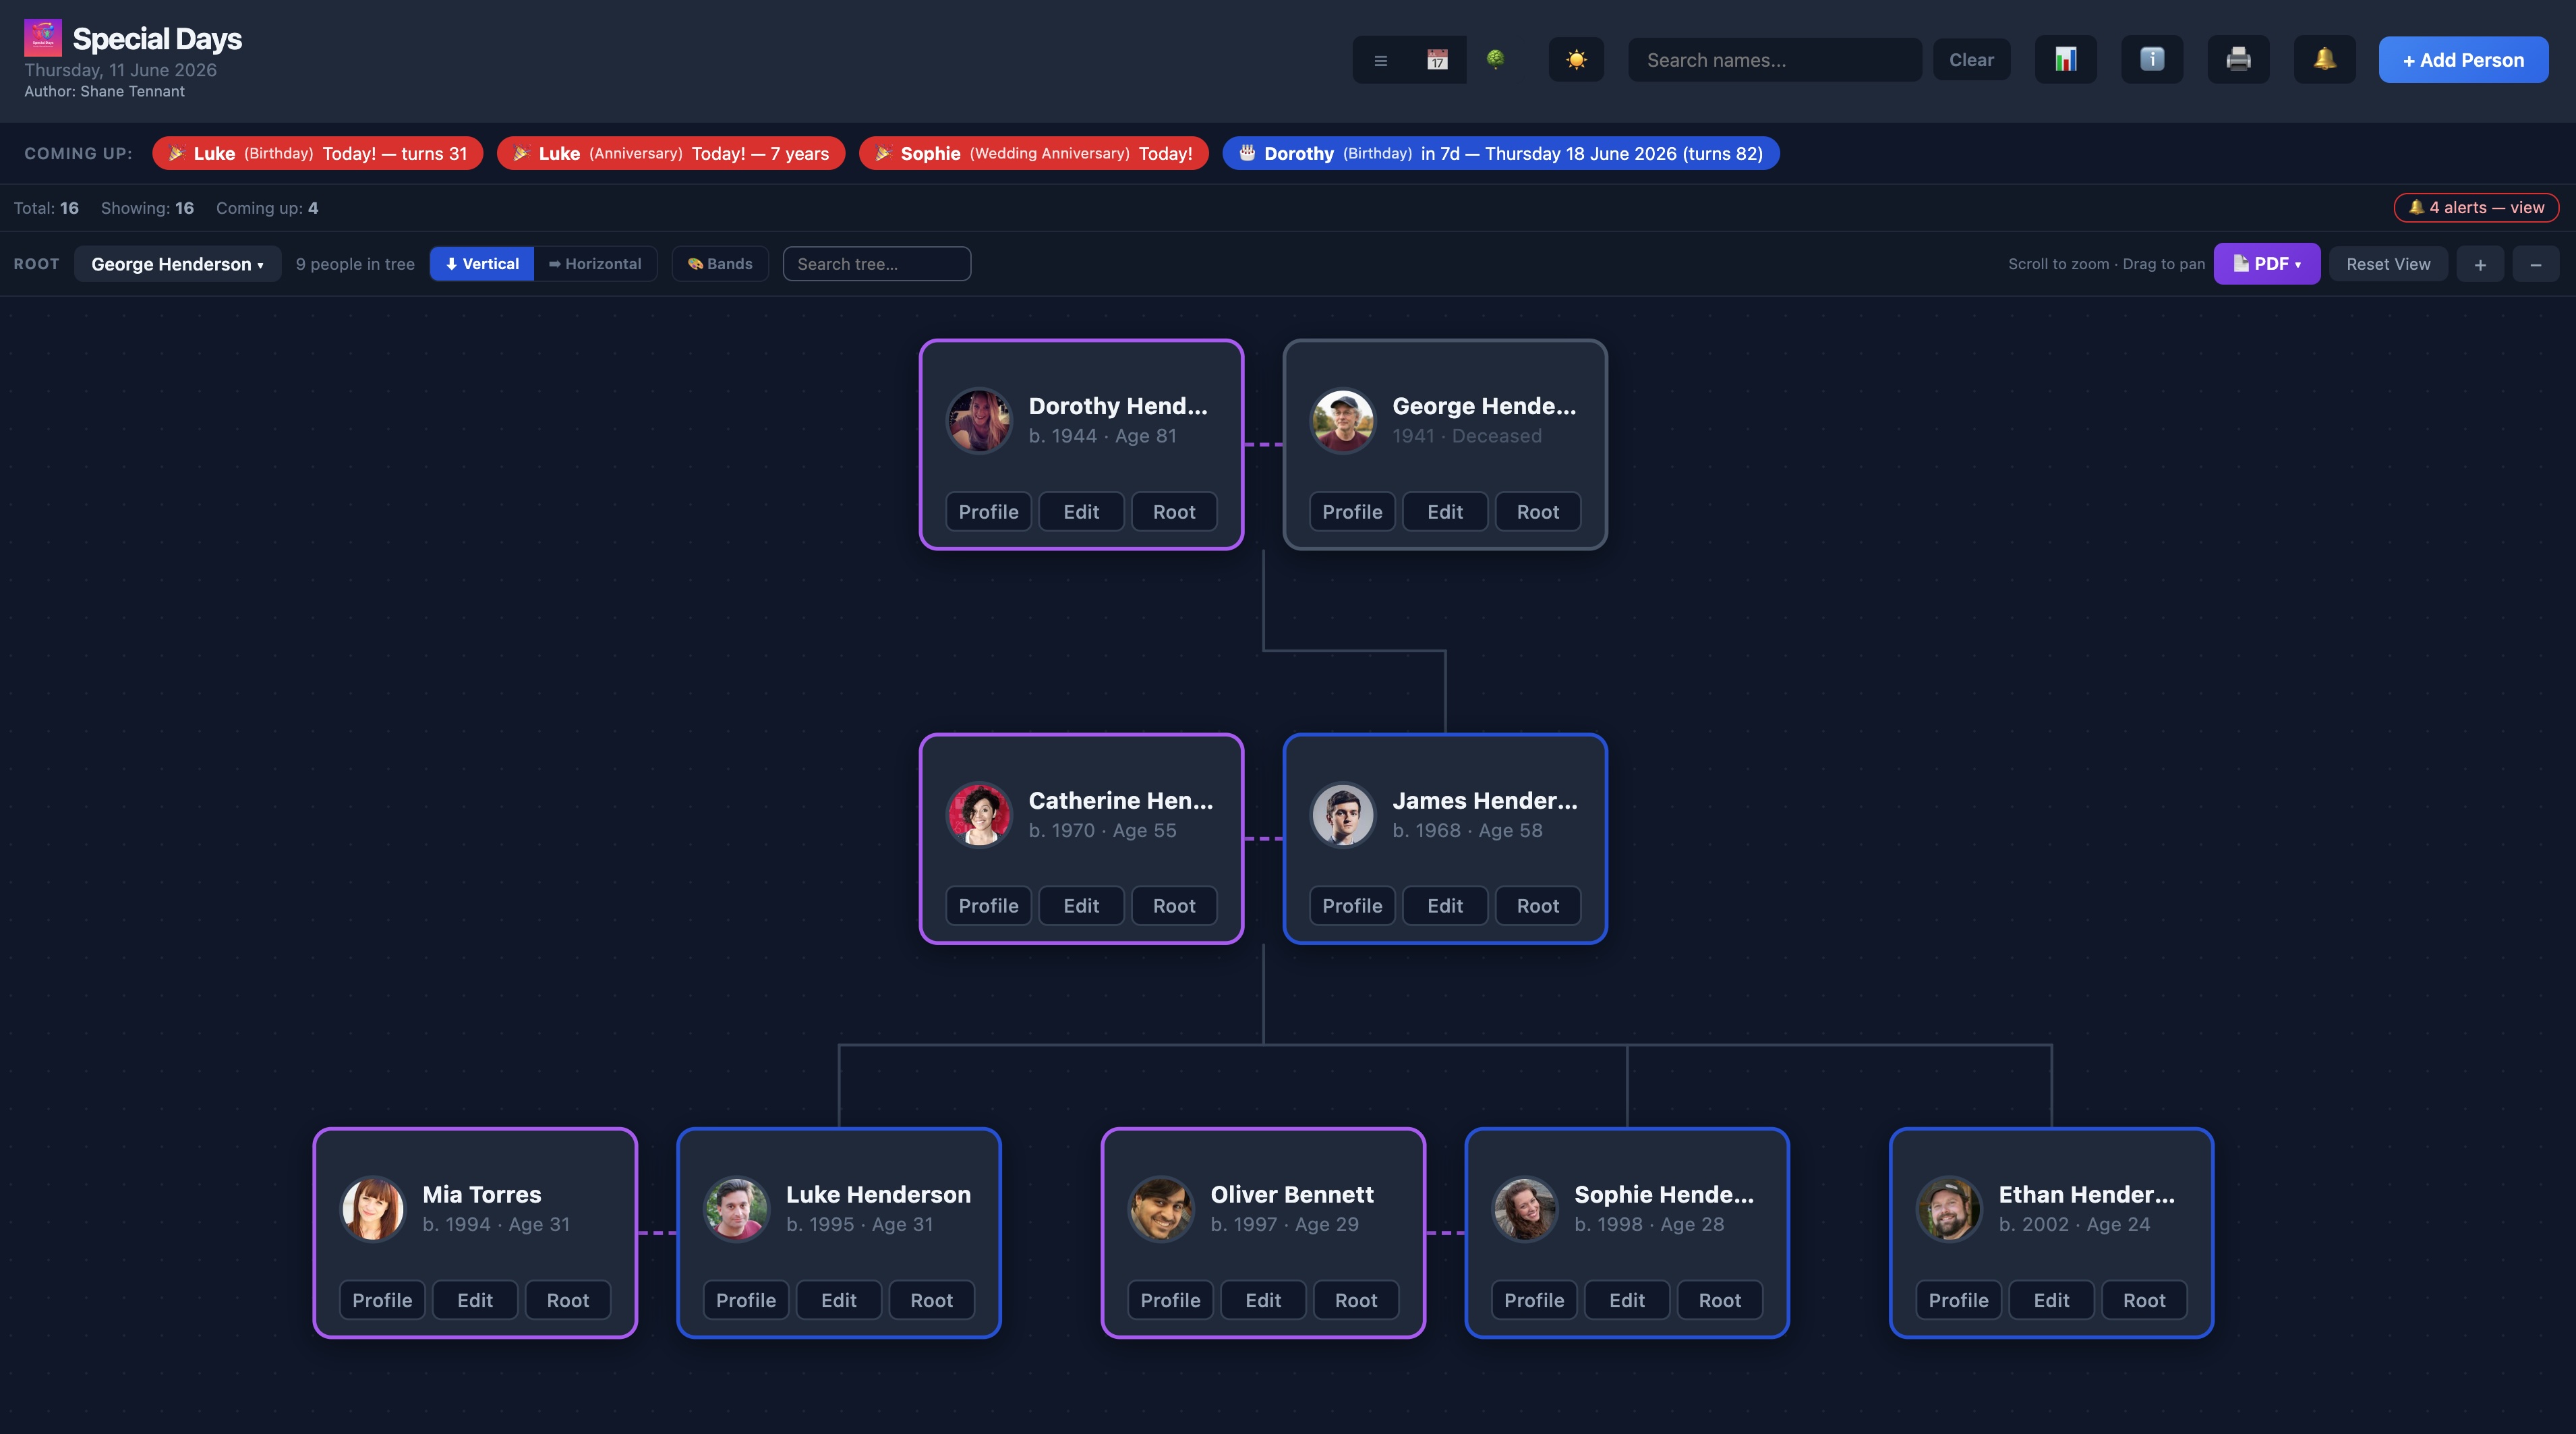Toggle light theme with the sun icon
Image resolution: width=2576 pixels, height=1434 pixels.
pos(1576,60)
